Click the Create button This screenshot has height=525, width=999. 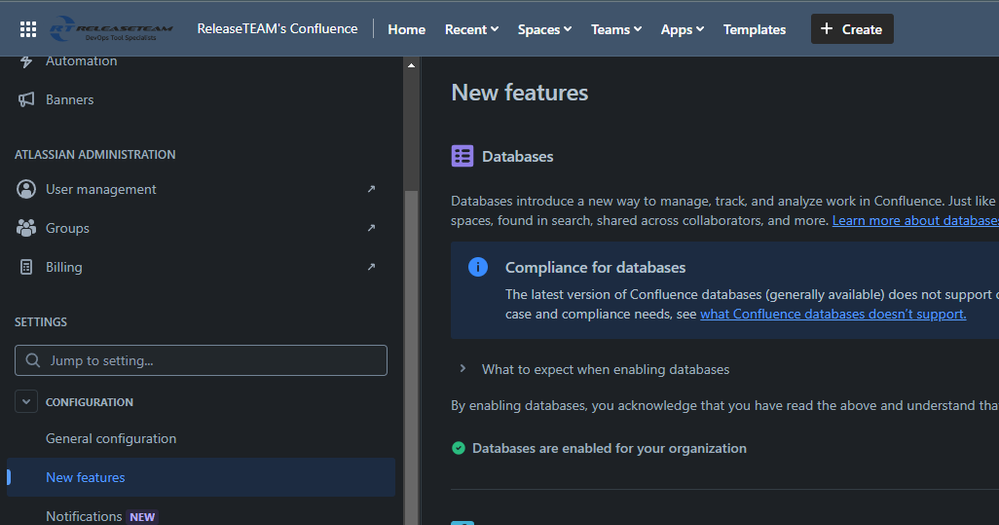point(851,29)
